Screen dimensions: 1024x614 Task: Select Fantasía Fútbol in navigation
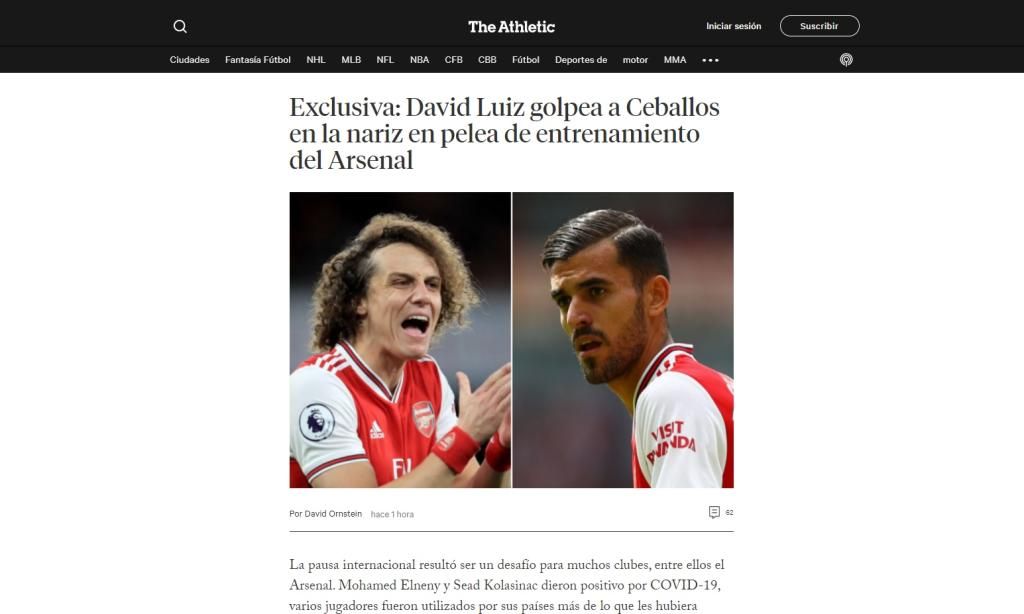tap(257, 59)
